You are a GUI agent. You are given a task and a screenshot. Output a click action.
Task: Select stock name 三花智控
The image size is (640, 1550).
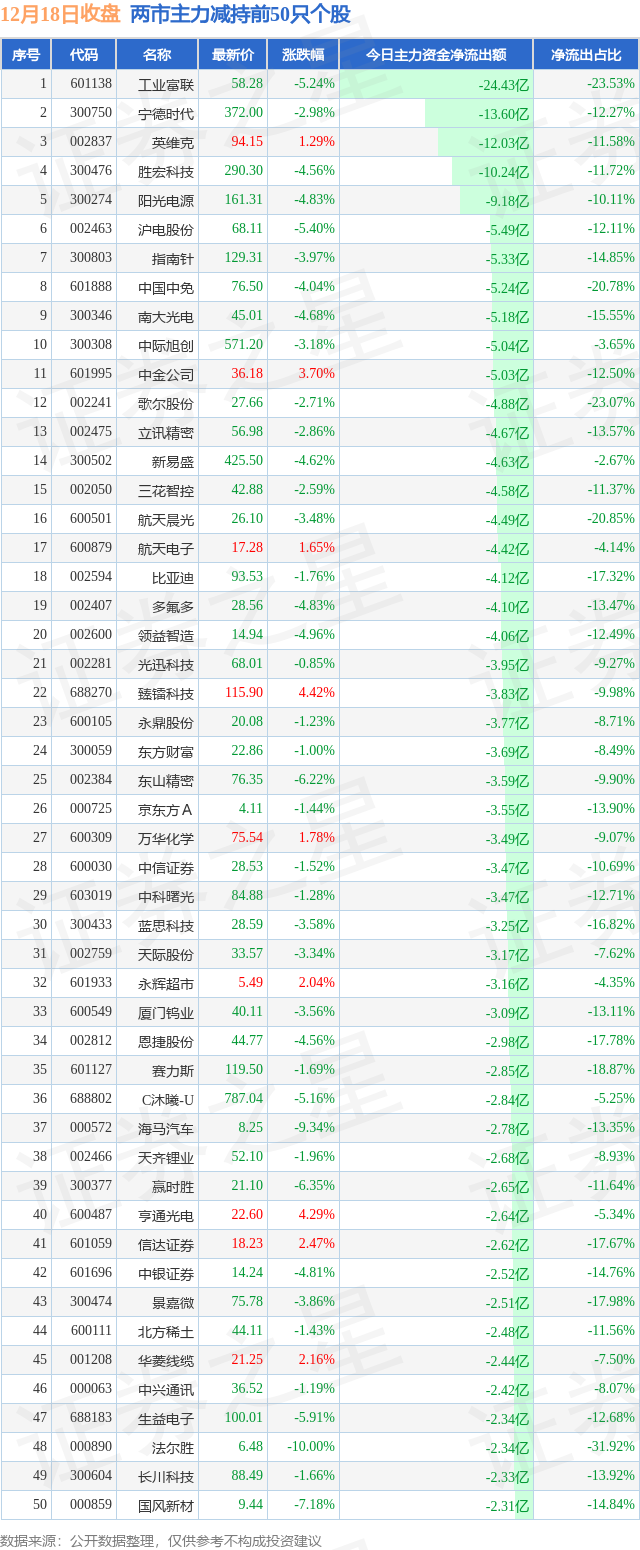(166, 490)
